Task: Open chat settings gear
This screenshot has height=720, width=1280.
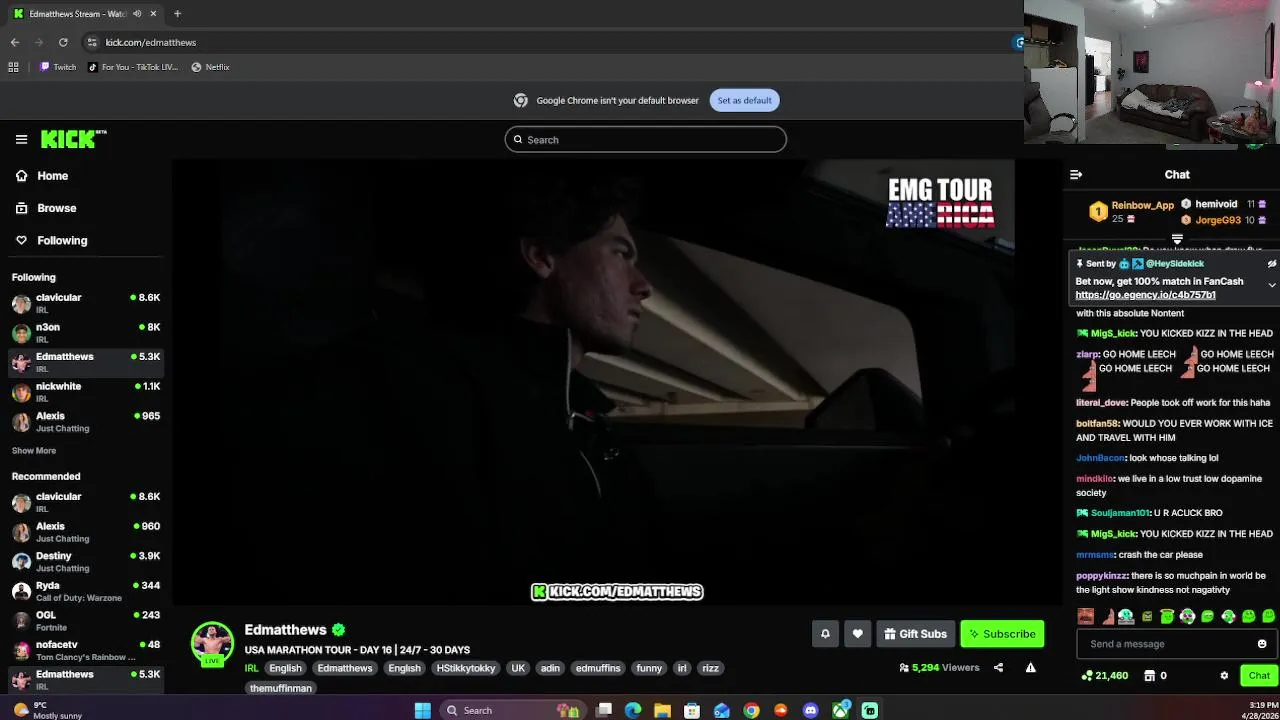Action: tap(1224, 676)
